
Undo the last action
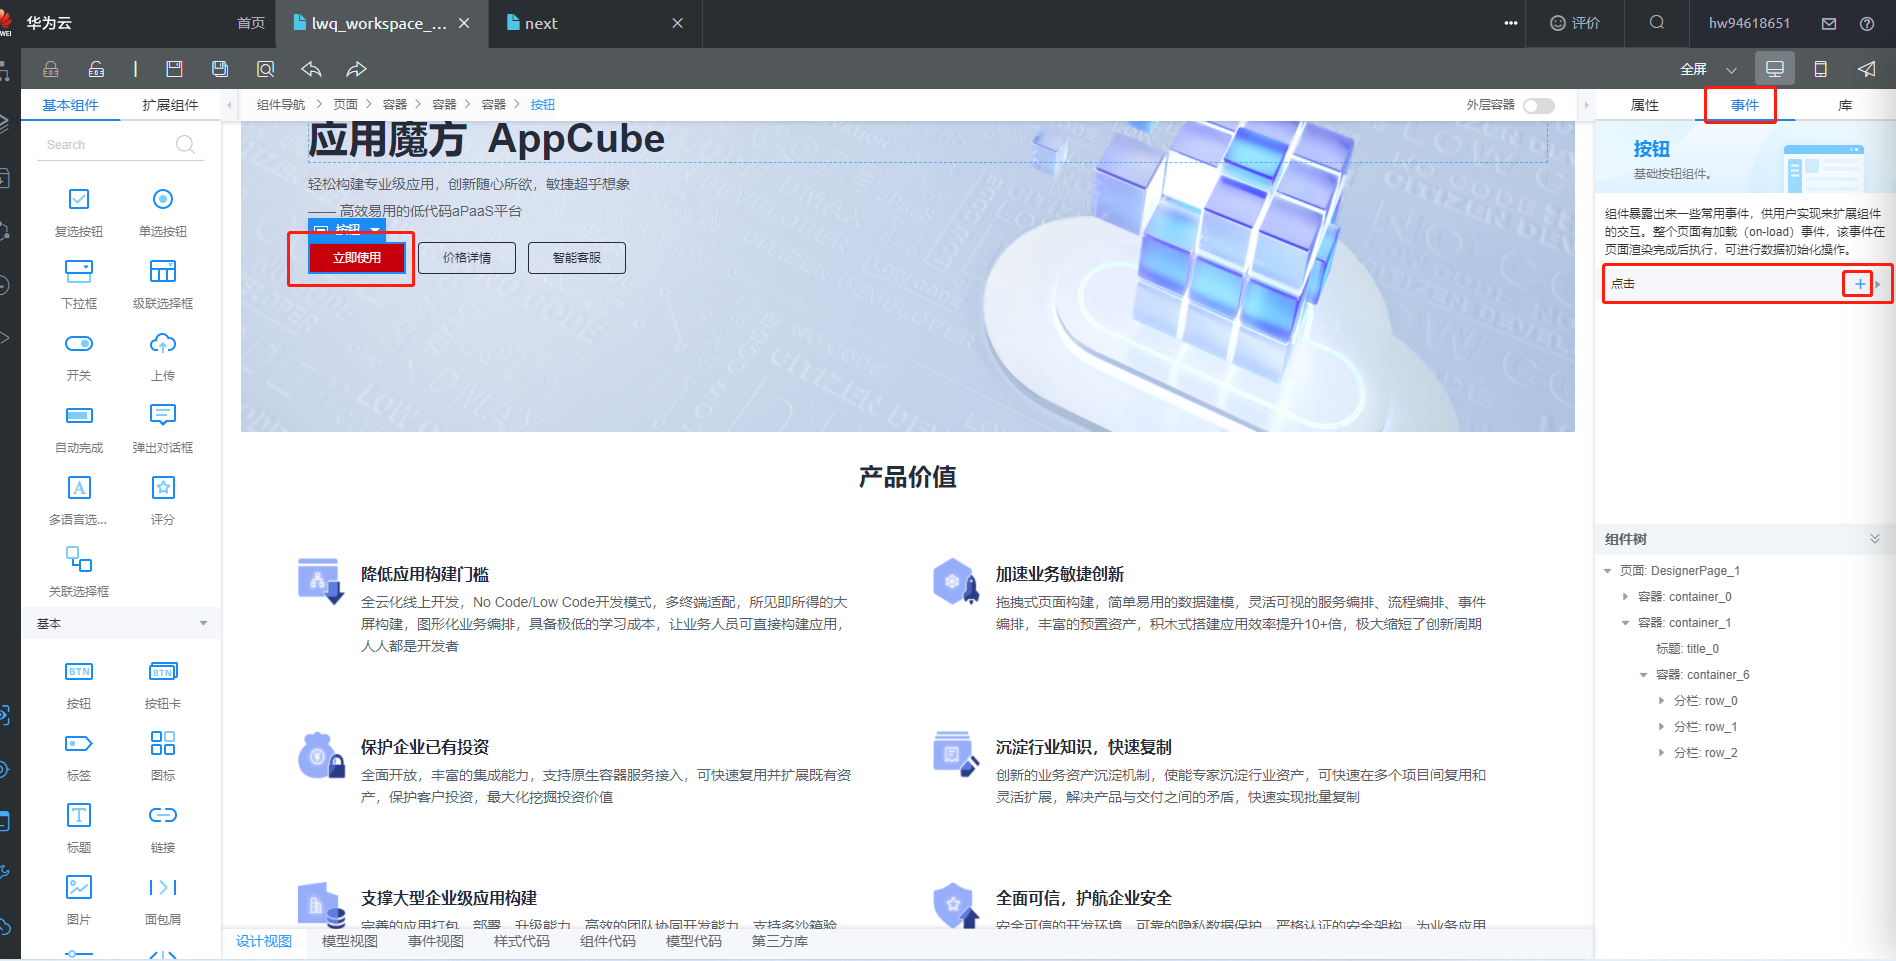pyautogui.click(x=311, y=69)
